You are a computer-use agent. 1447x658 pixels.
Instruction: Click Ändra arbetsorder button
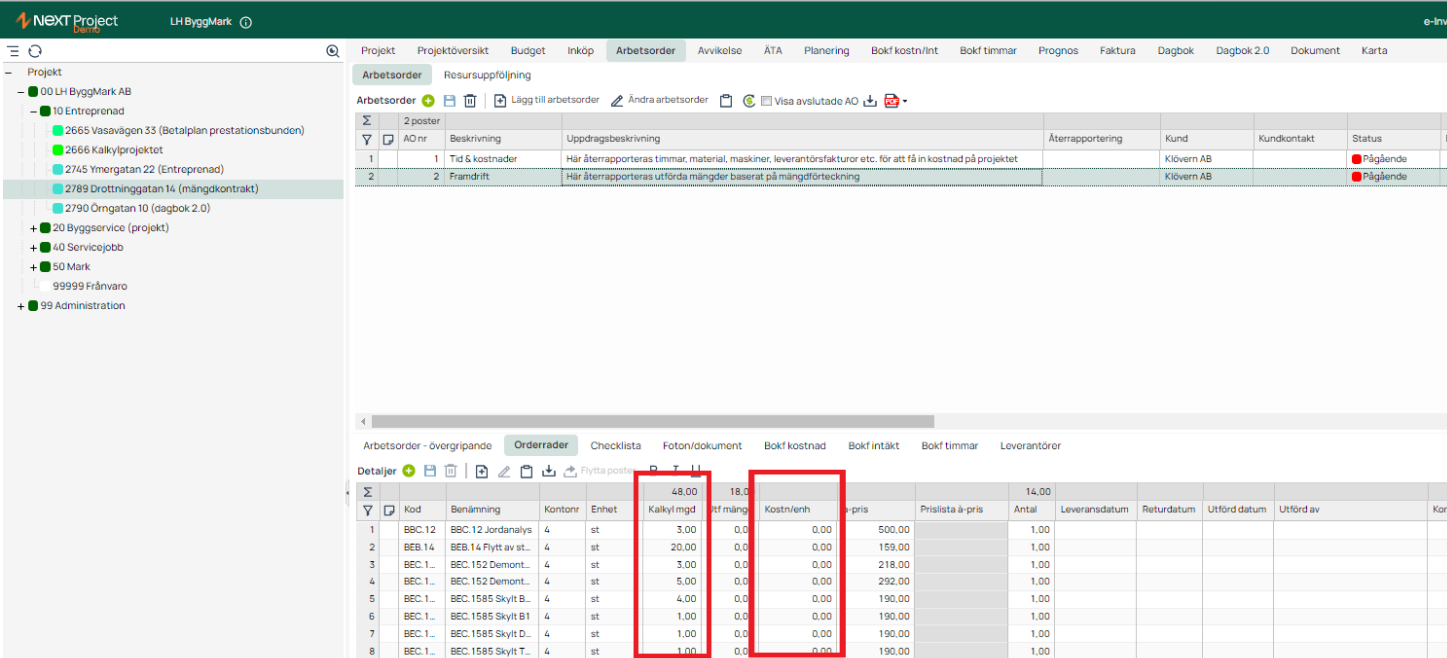[x=660, y=101]
